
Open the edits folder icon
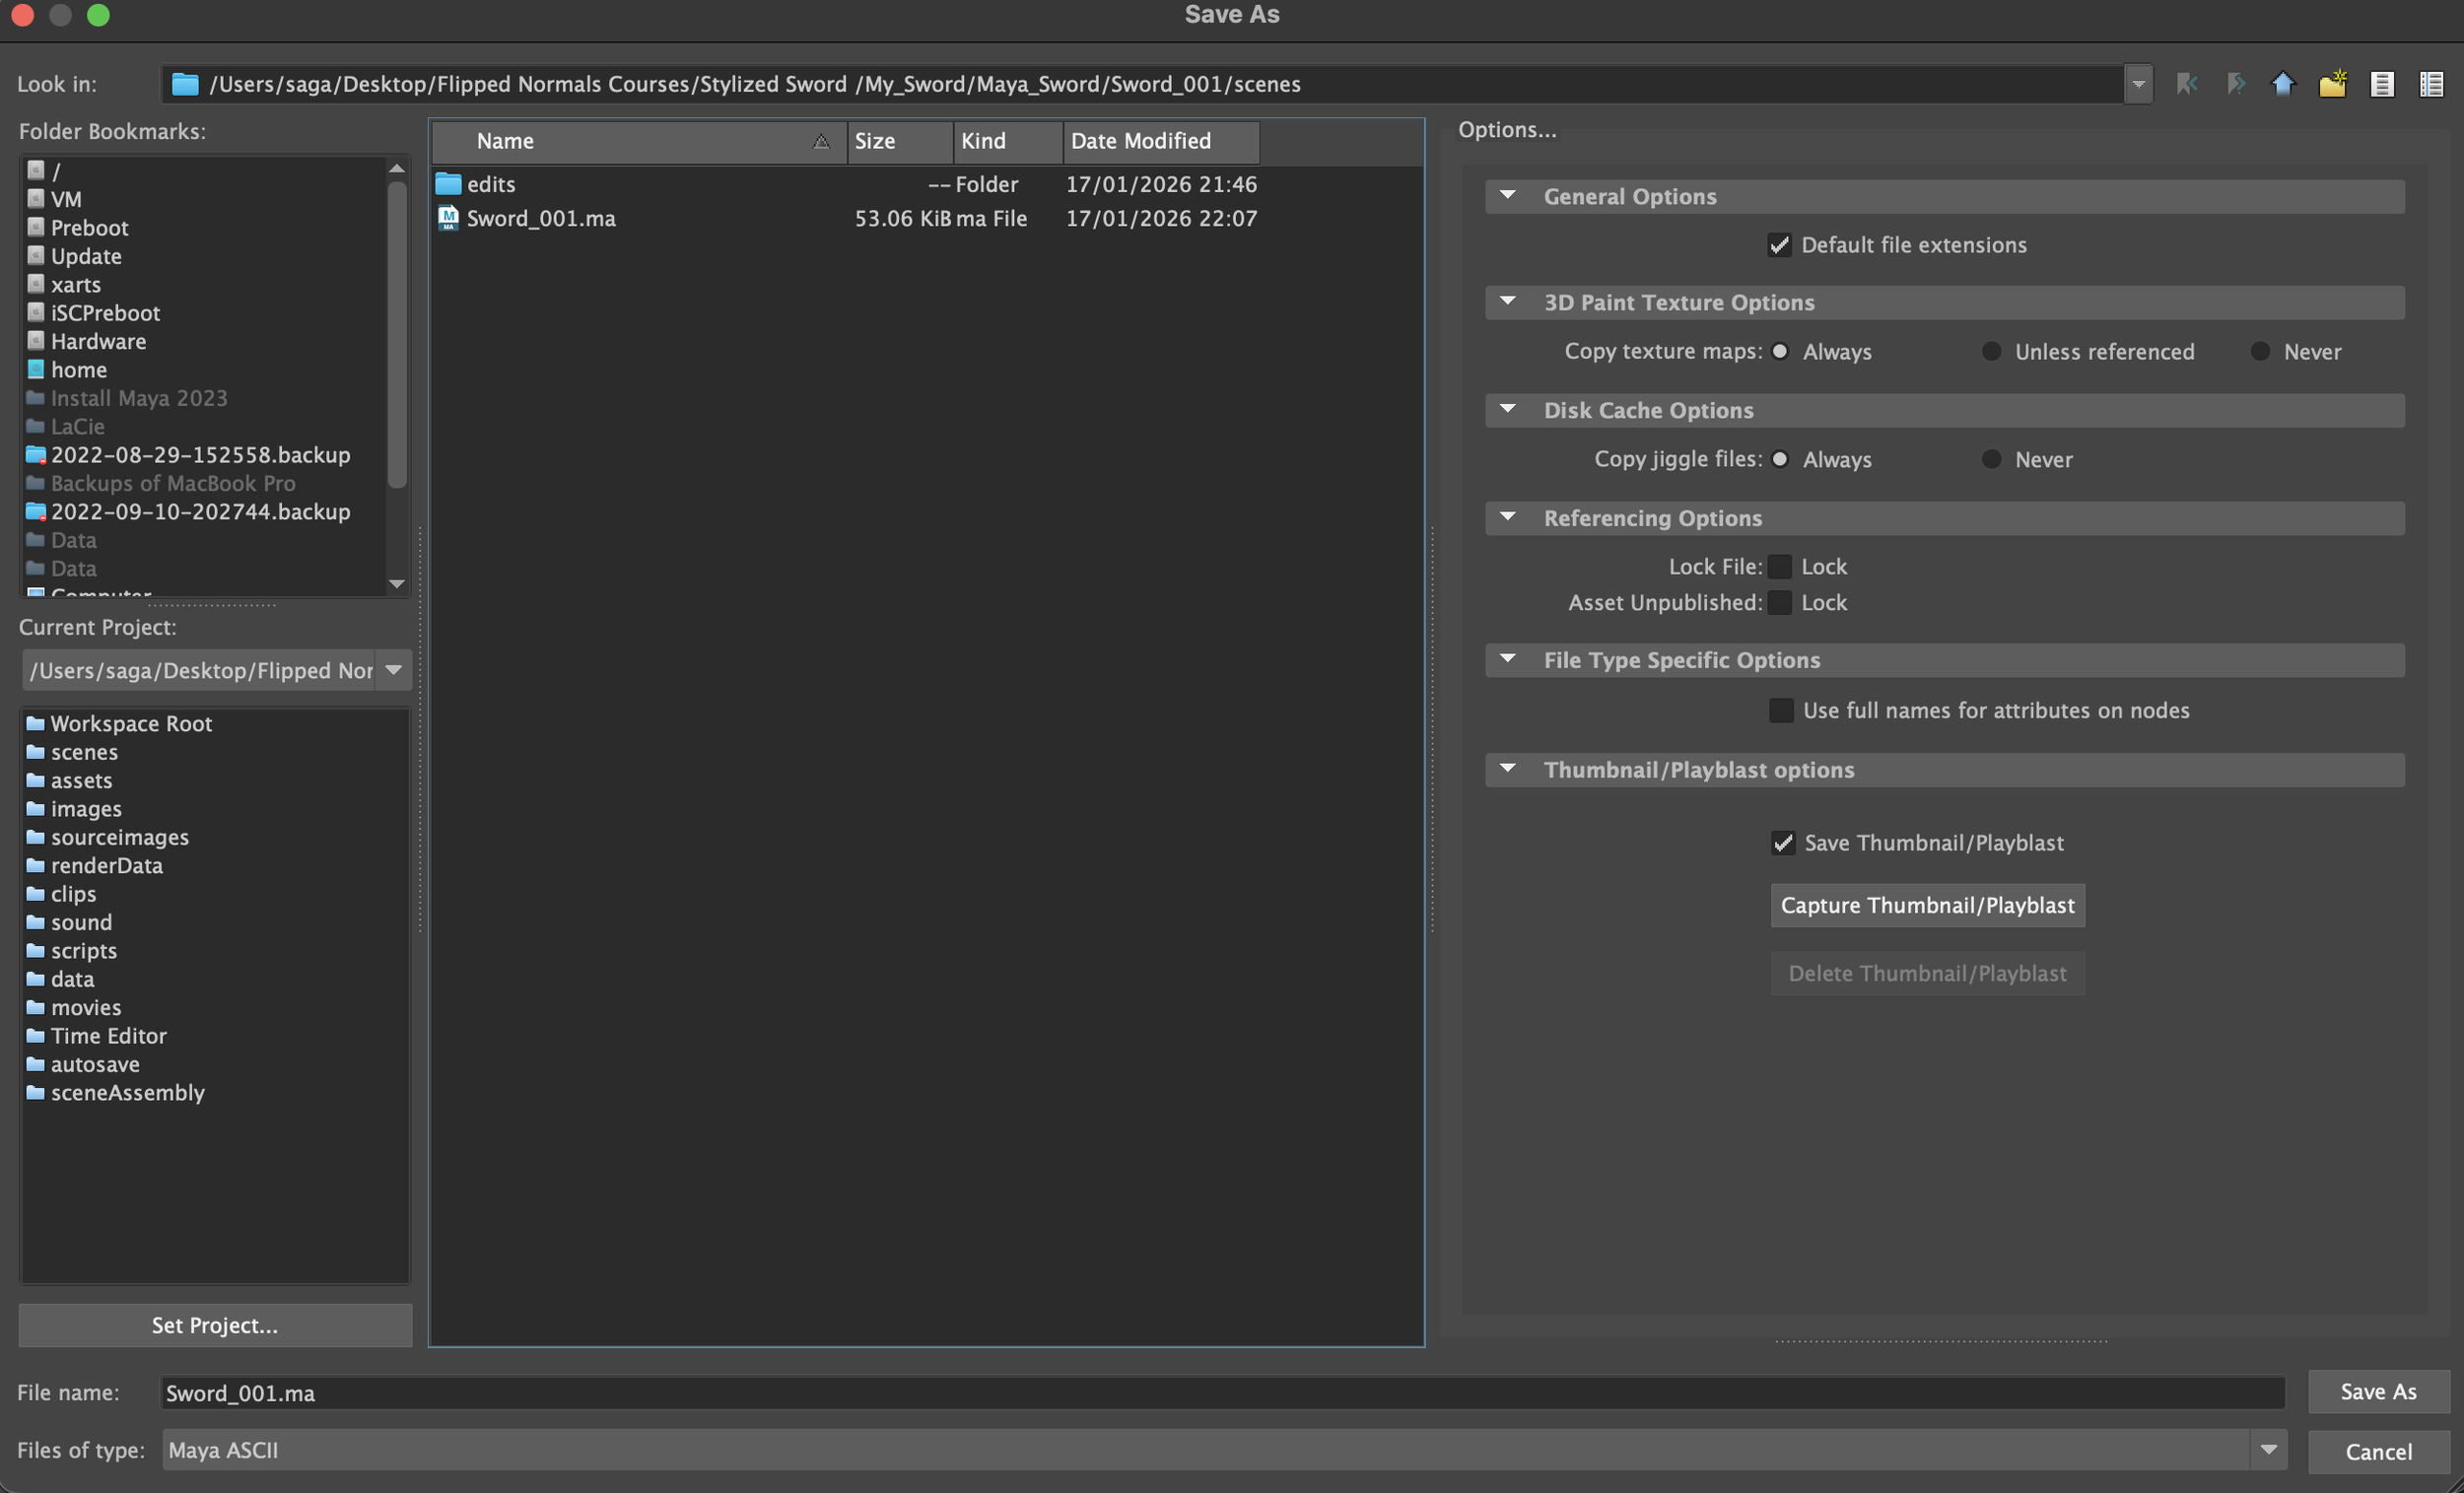click(448, 184)
